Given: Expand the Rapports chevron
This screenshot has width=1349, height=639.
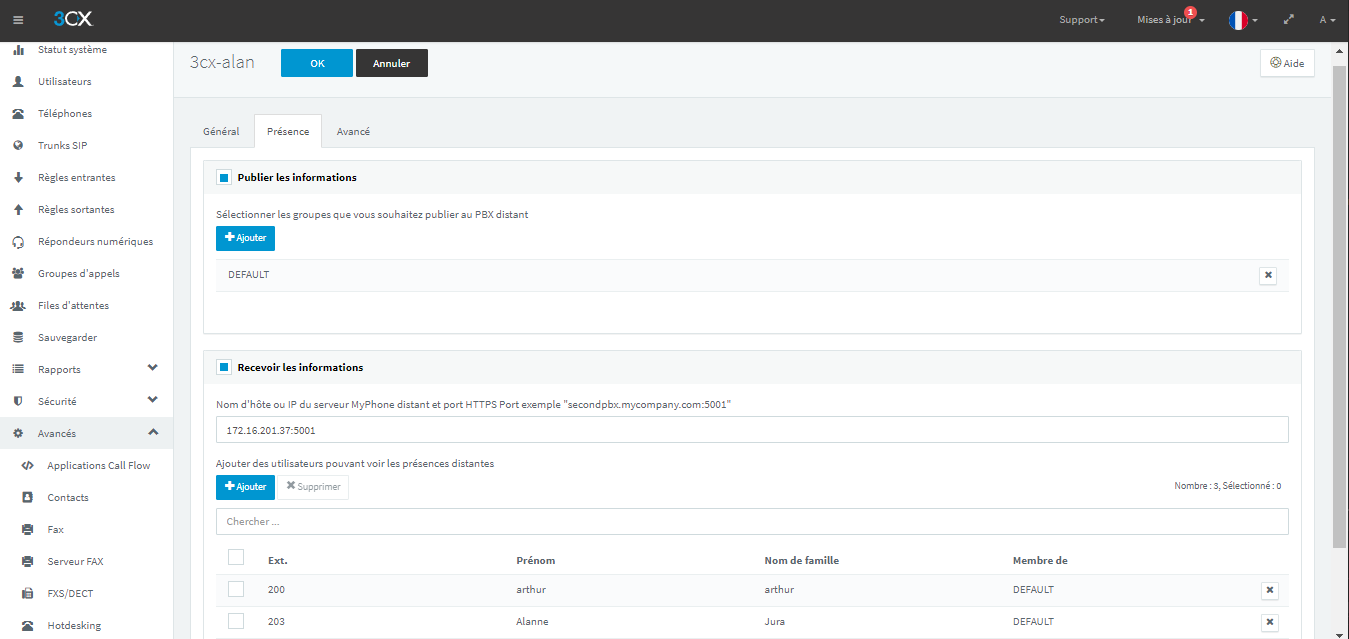Looking at the screenshot, I should (x=153, y=368).
